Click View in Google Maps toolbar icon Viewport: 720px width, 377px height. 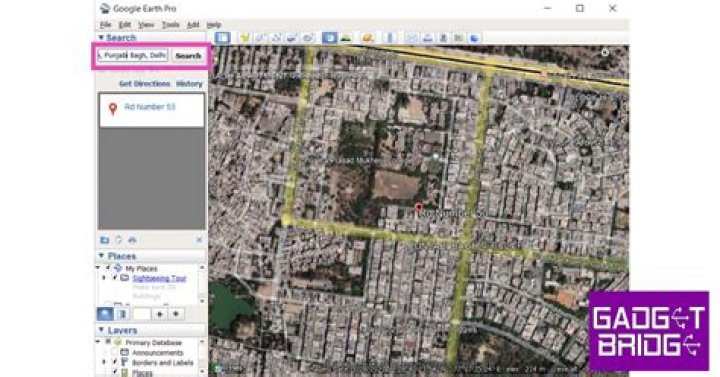(458, 38)
